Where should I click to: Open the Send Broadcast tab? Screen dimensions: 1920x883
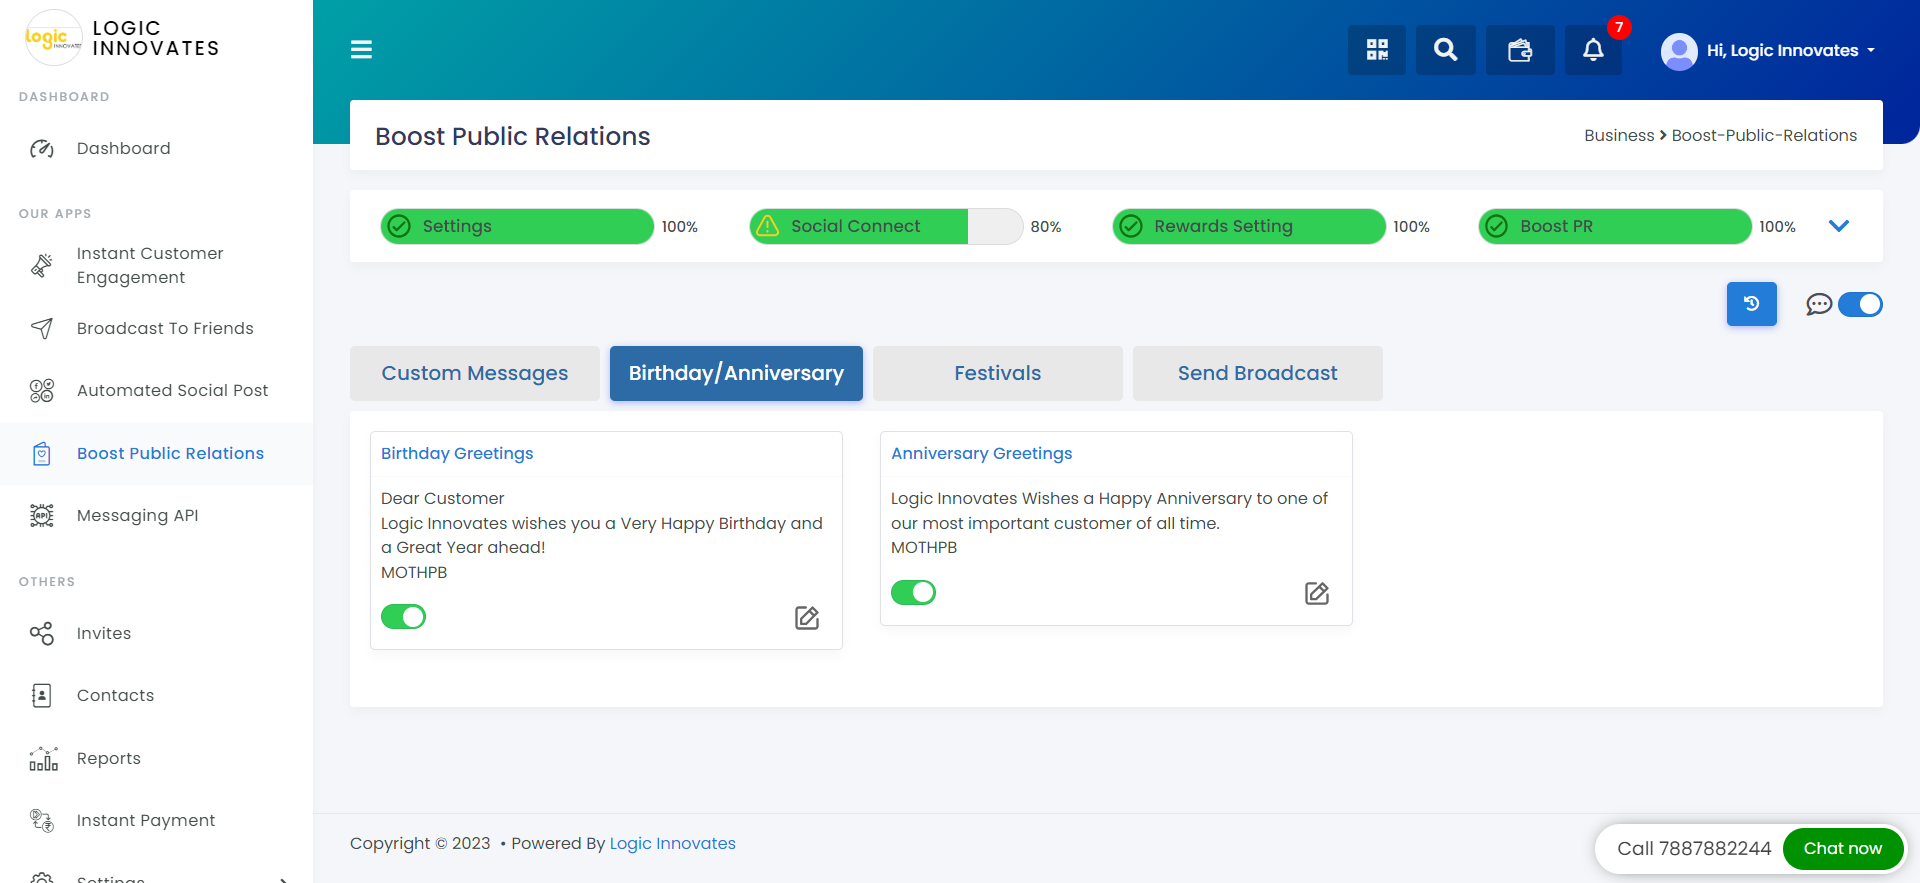1258,374
